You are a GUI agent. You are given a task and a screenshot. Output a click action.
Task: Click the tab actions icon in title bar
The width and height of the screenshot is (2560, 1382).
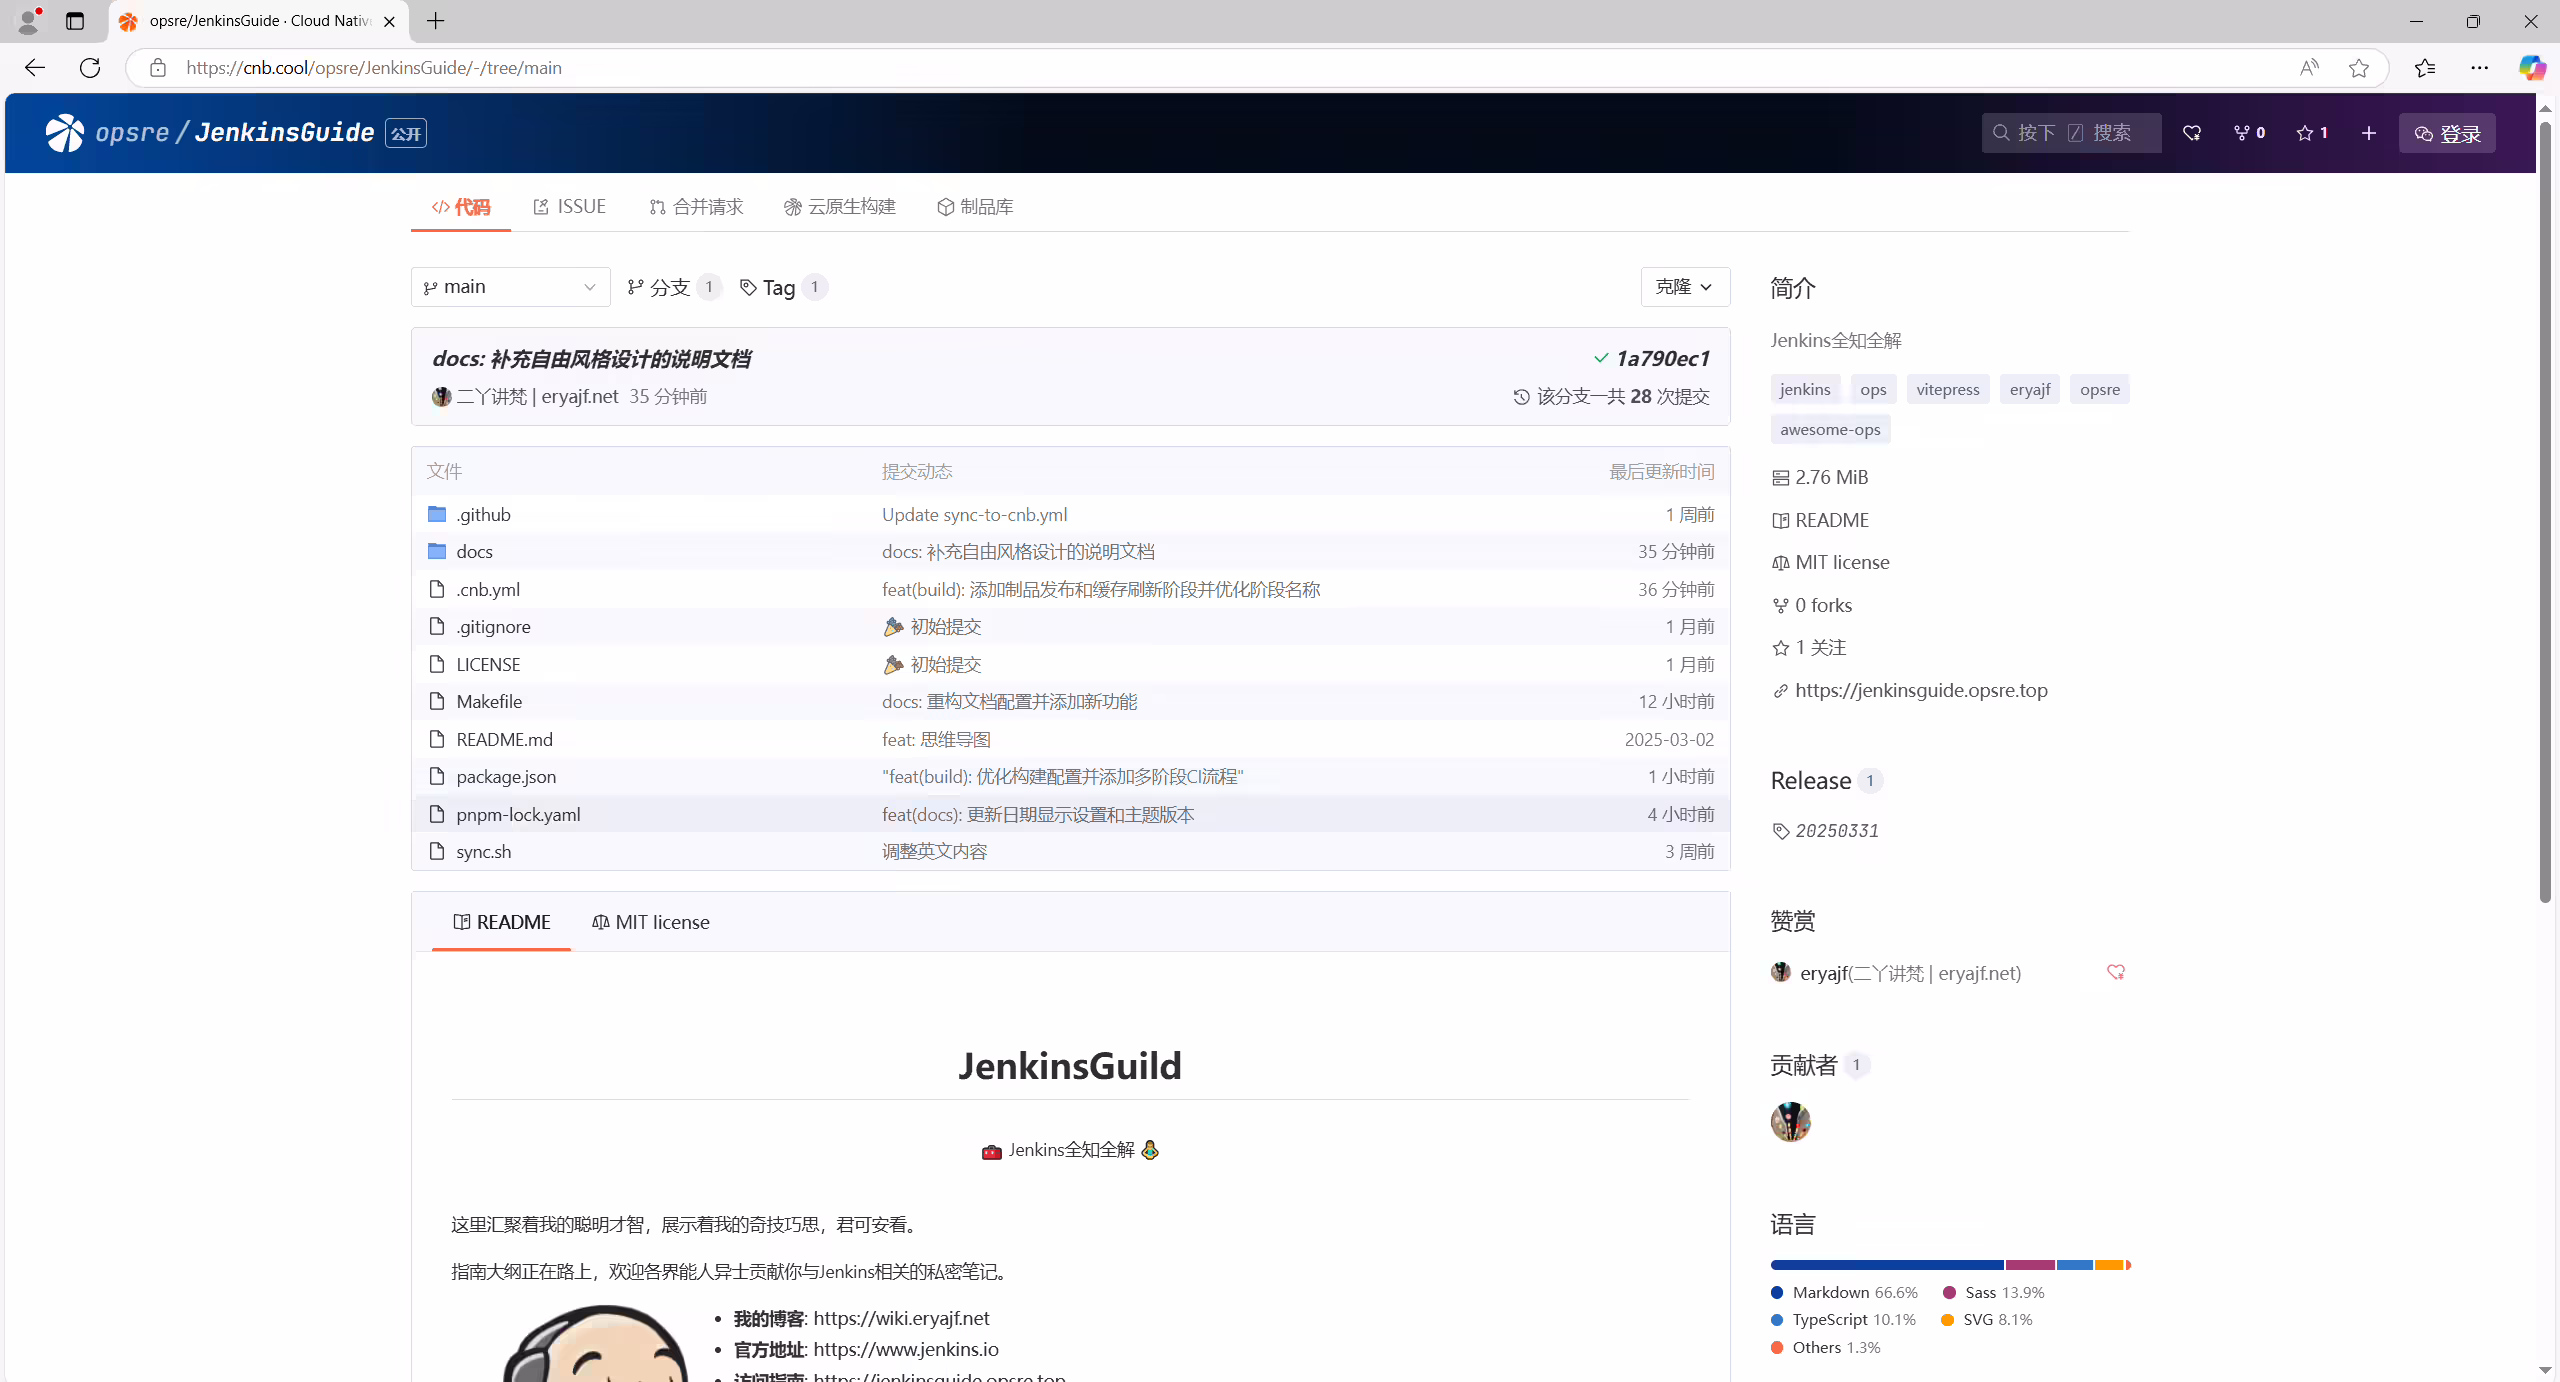[x=75, y=21]
